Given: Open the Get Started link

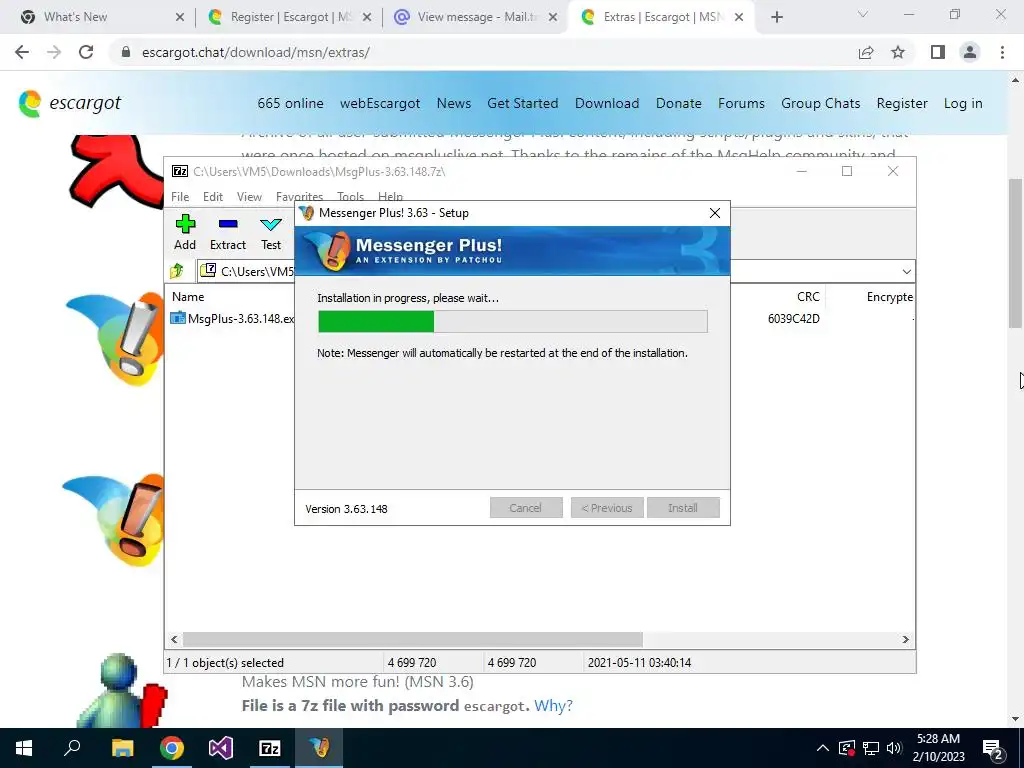Looking at the screenshot, I should coord(522,103).
